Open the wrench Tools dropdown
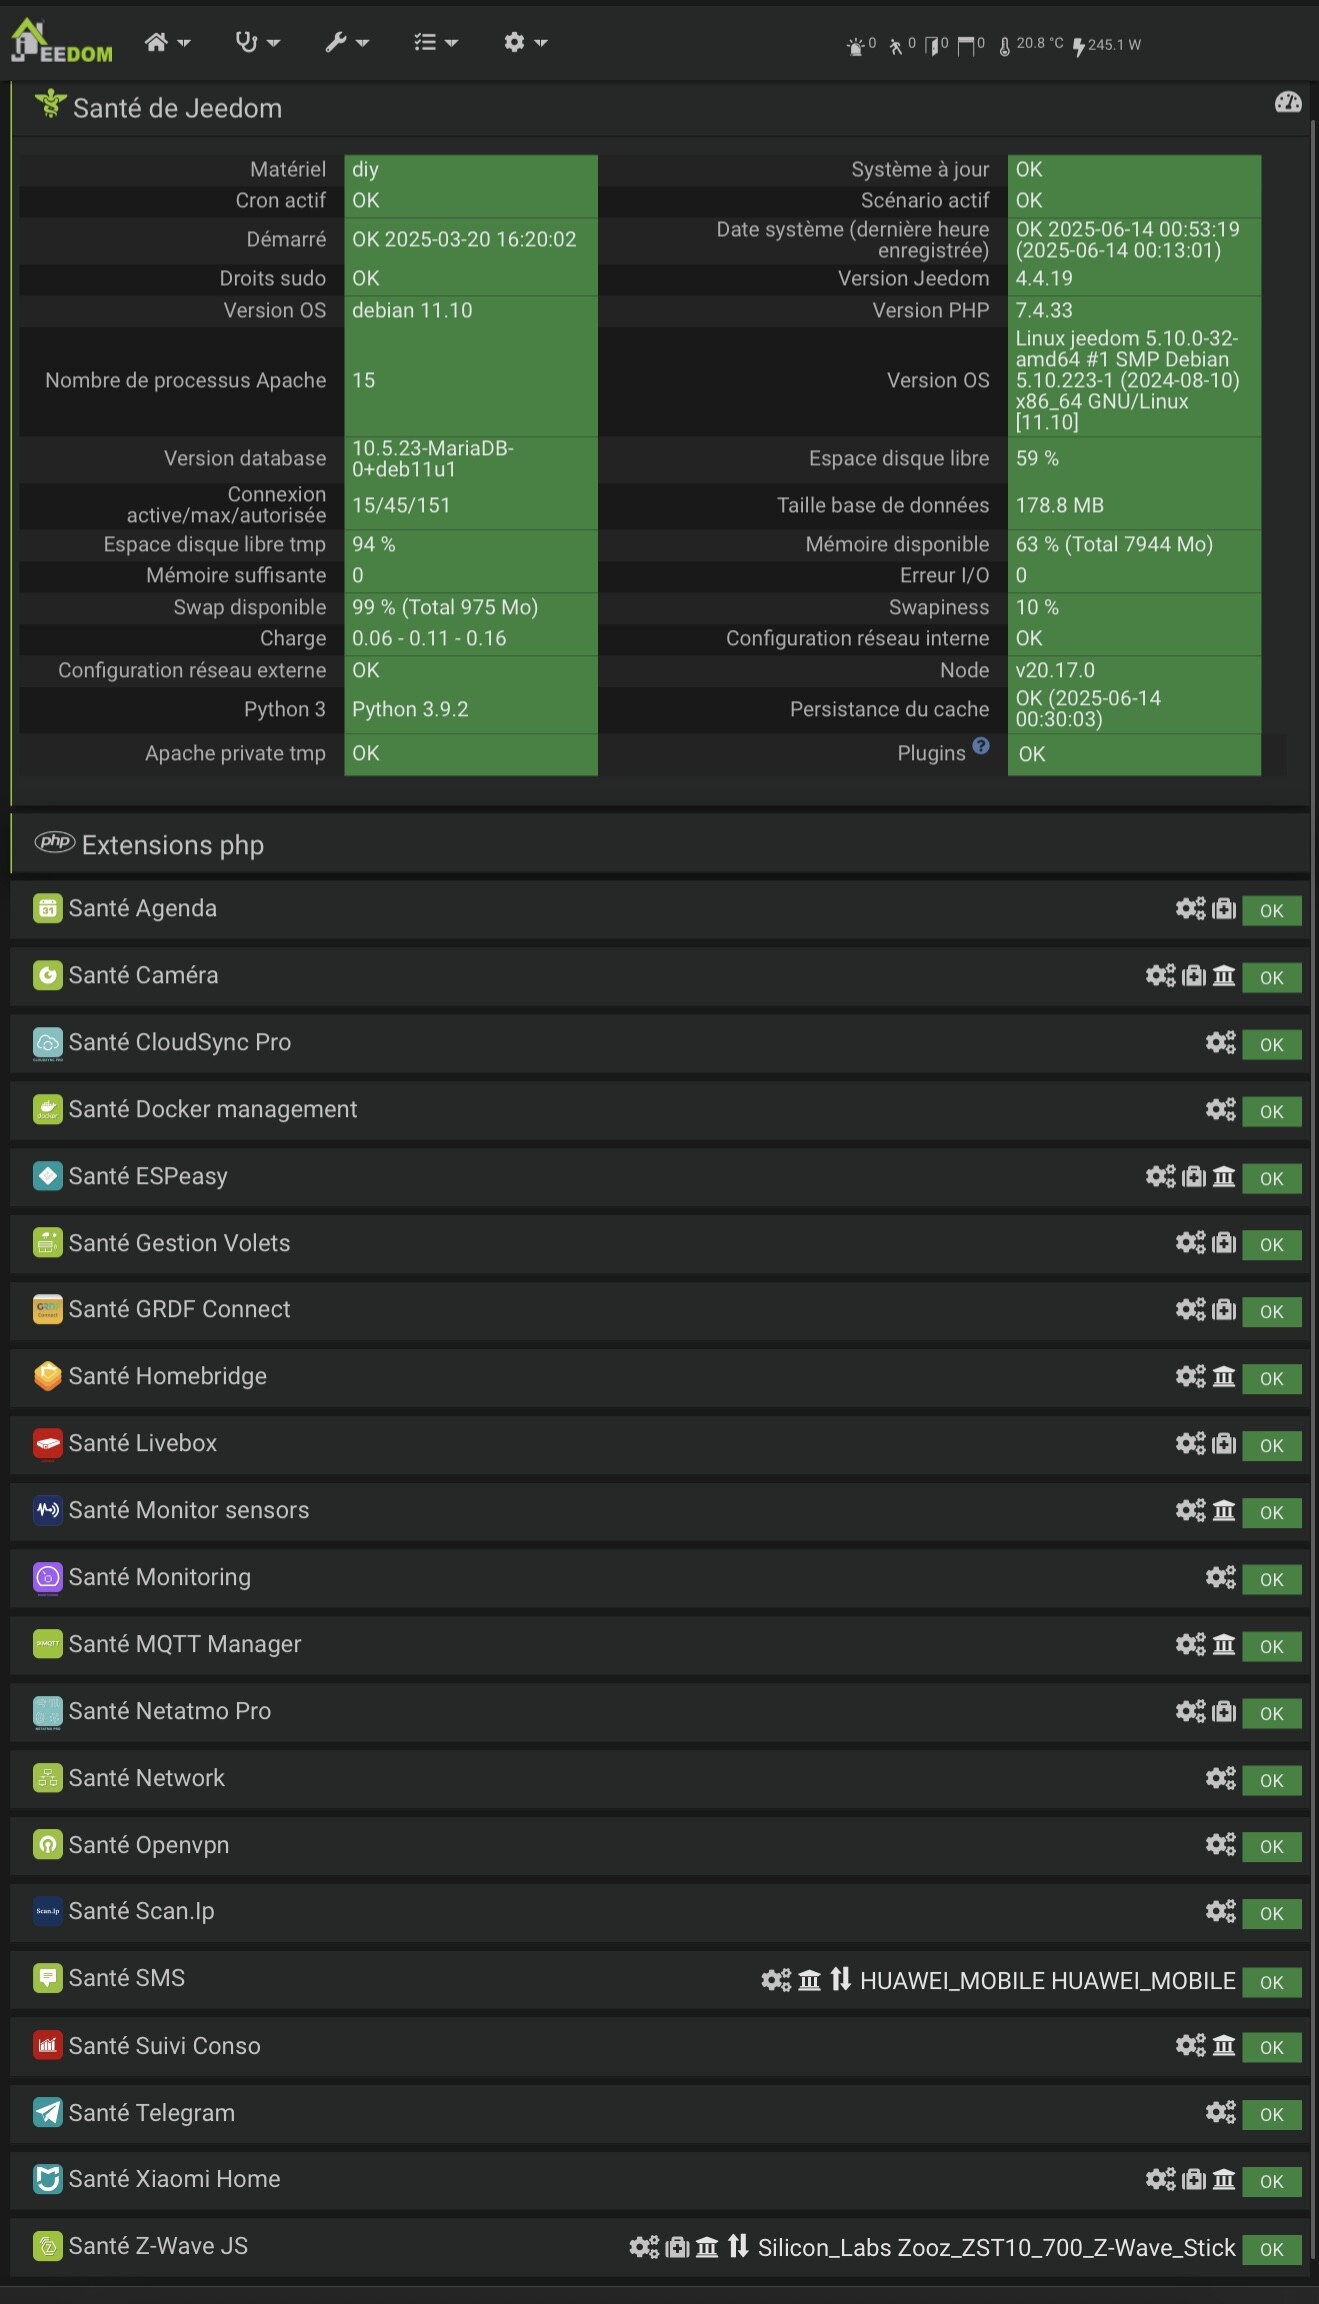This screenshot has height=2304, width=1319. click(346, 42)
